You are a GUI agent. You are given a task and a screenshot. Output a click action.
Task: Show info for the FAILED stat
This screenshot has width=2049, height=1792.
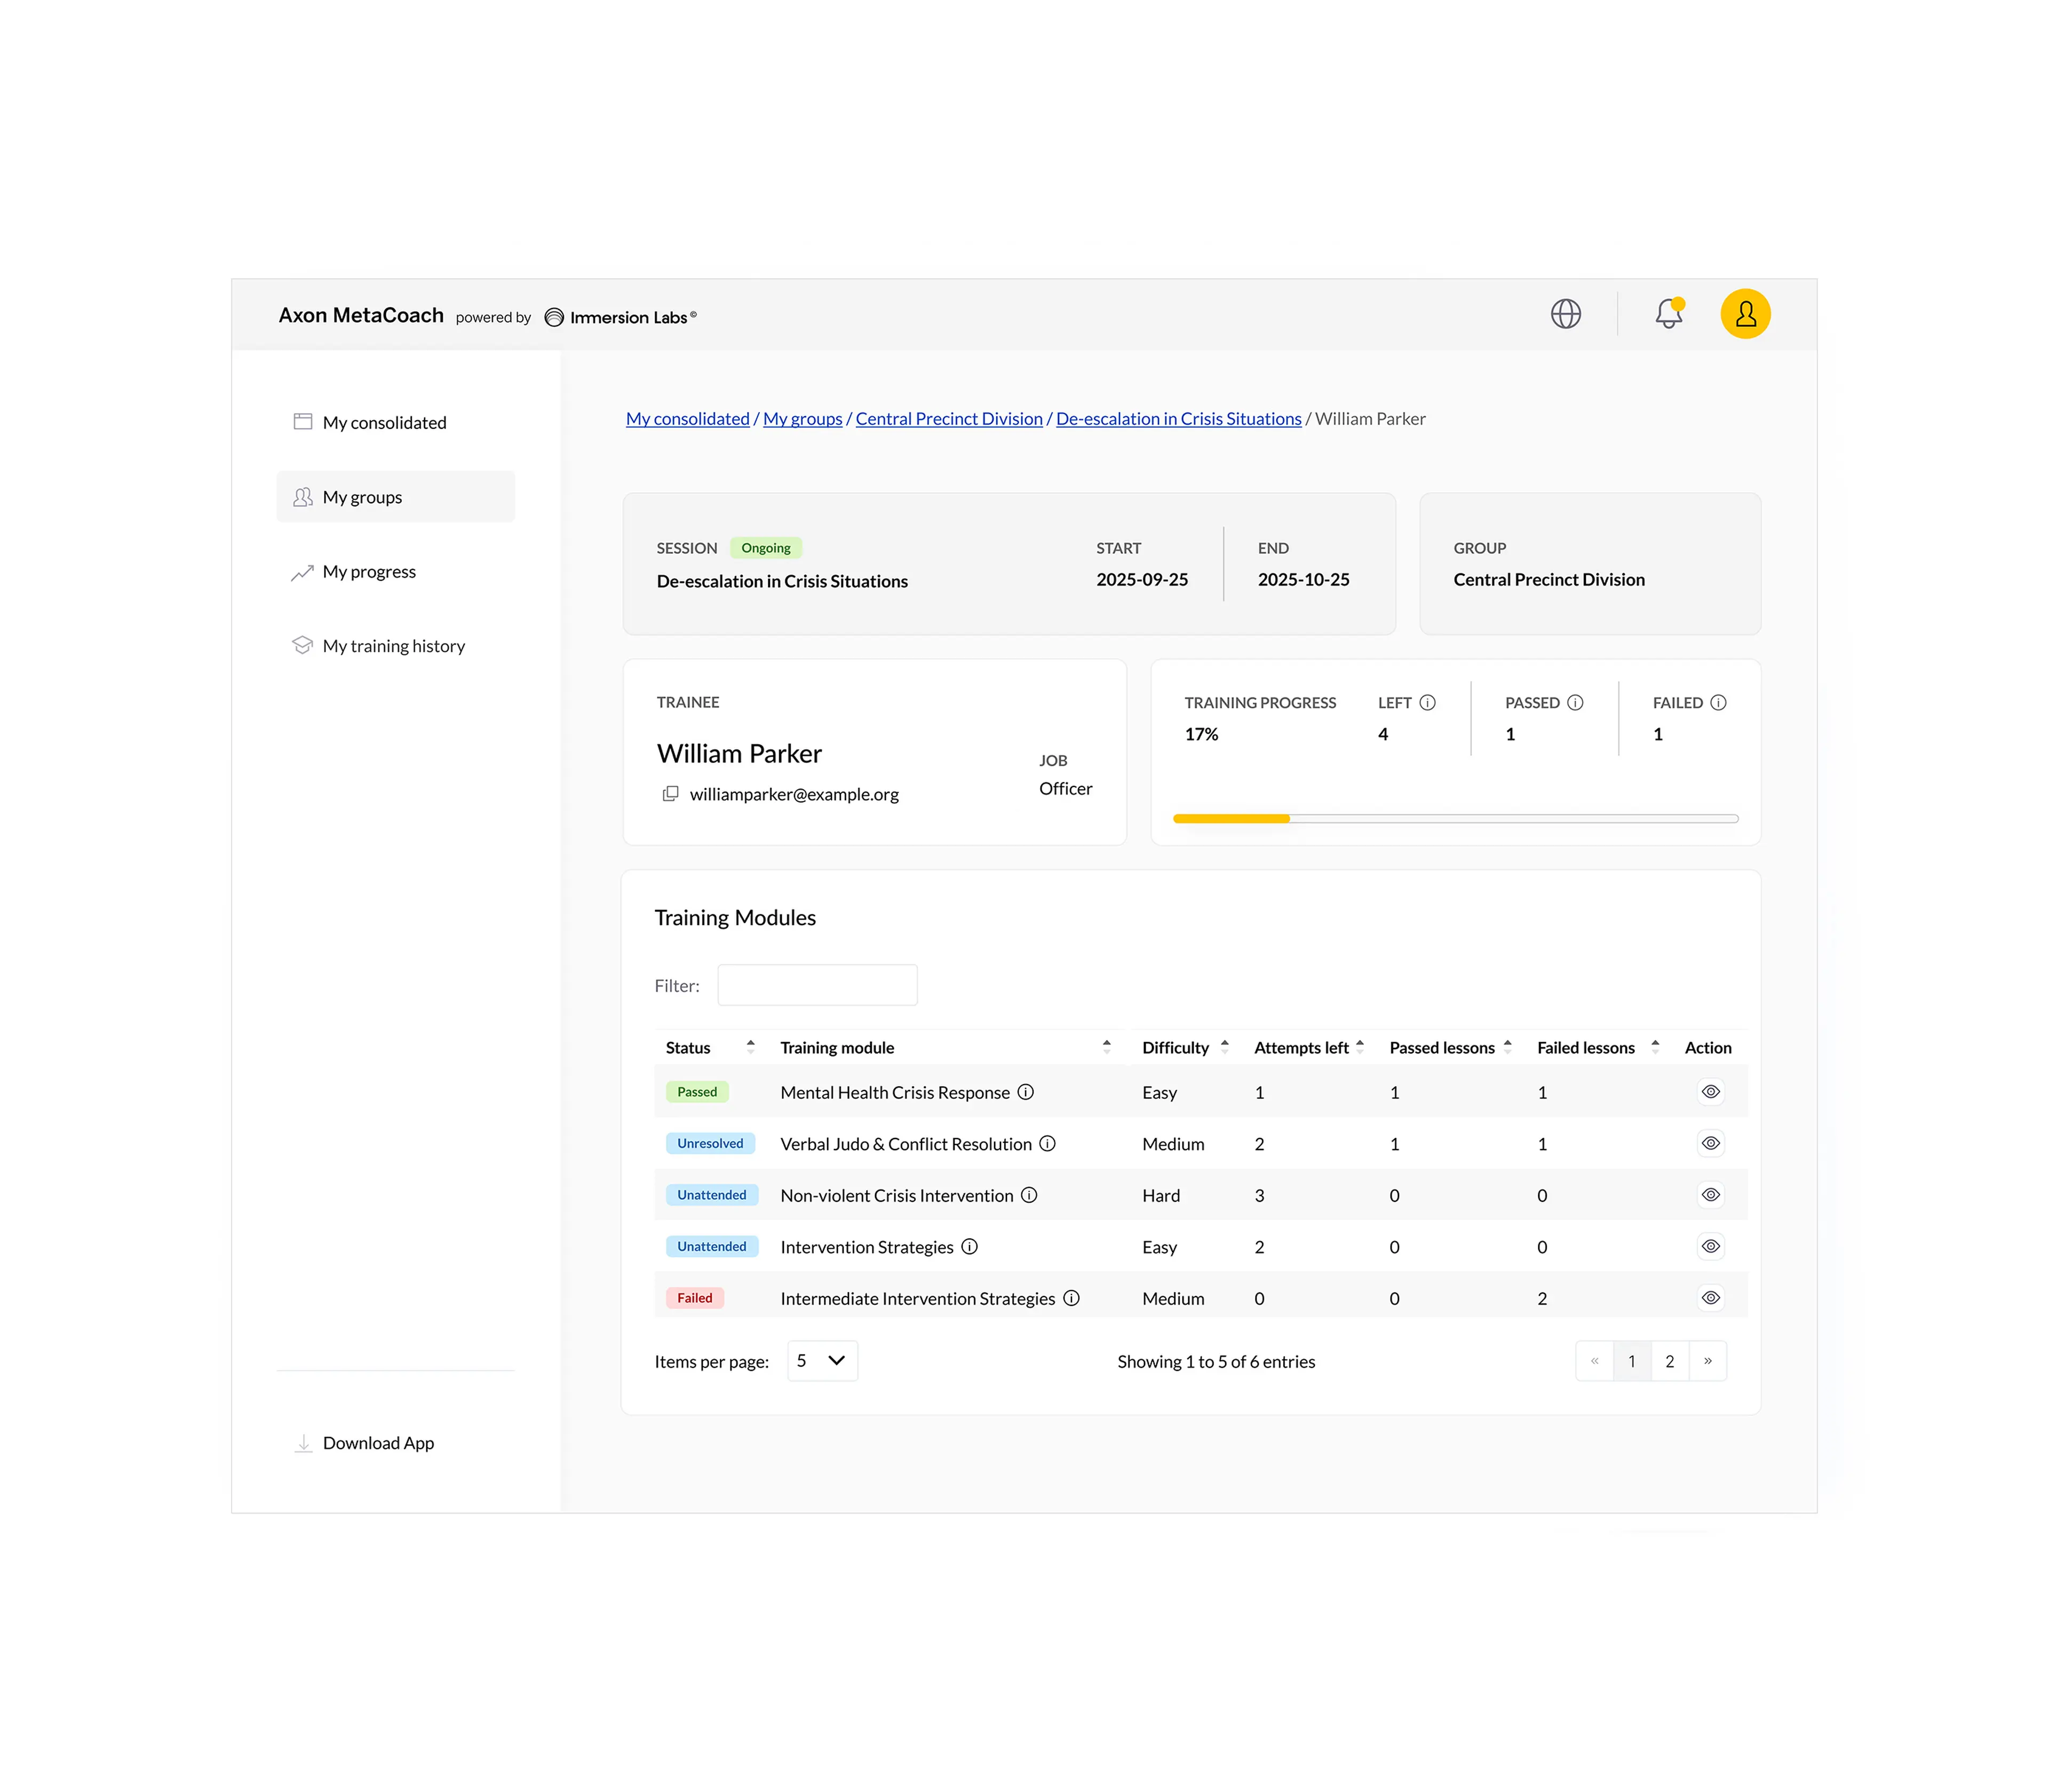pyautogui.click(x=1718, y=703)
